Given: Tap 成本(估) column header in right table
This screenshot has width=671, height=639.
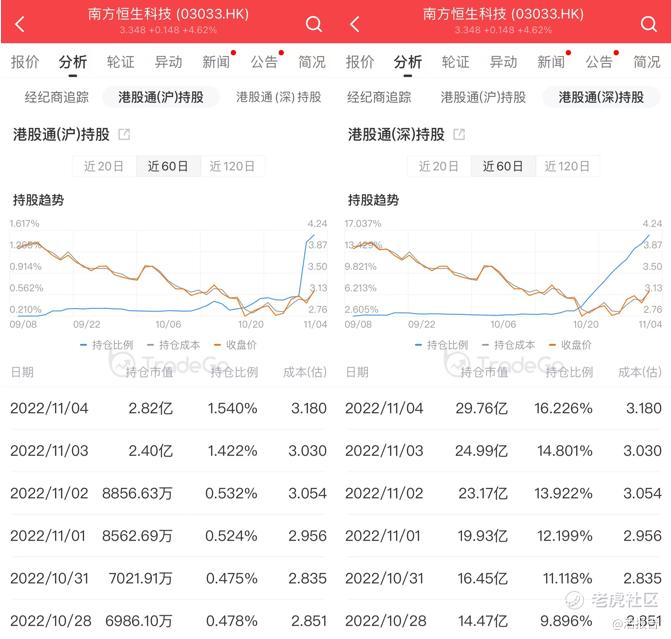Looking at the screenshot, I should point(640,372).
